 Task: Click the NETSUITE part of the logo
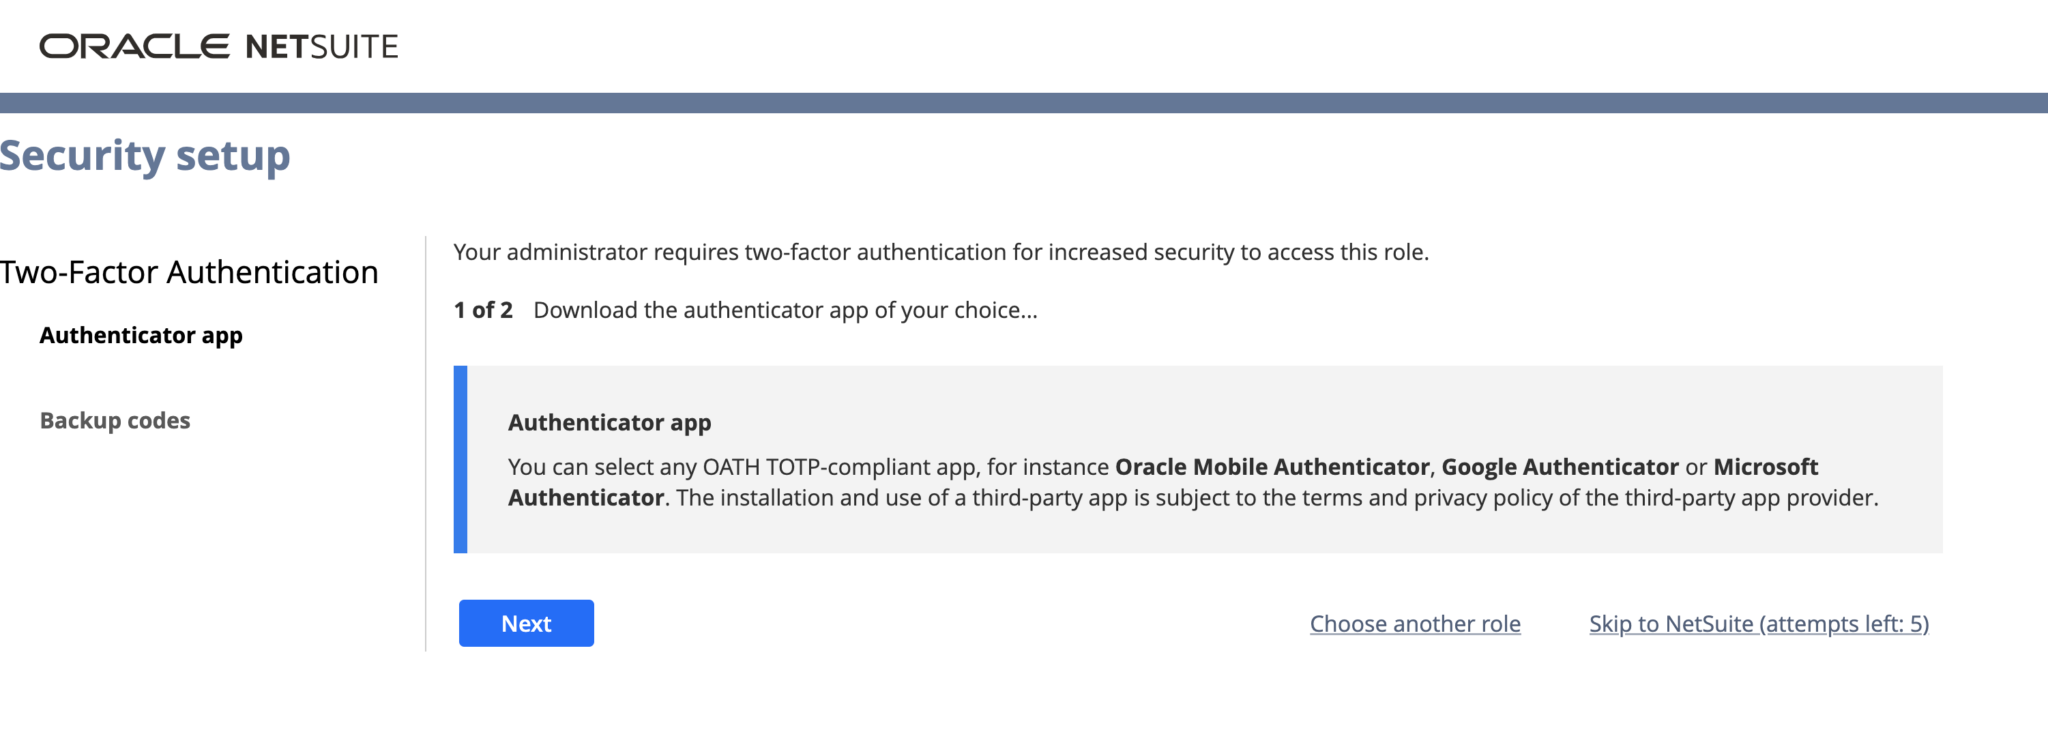tap(320, 46)
